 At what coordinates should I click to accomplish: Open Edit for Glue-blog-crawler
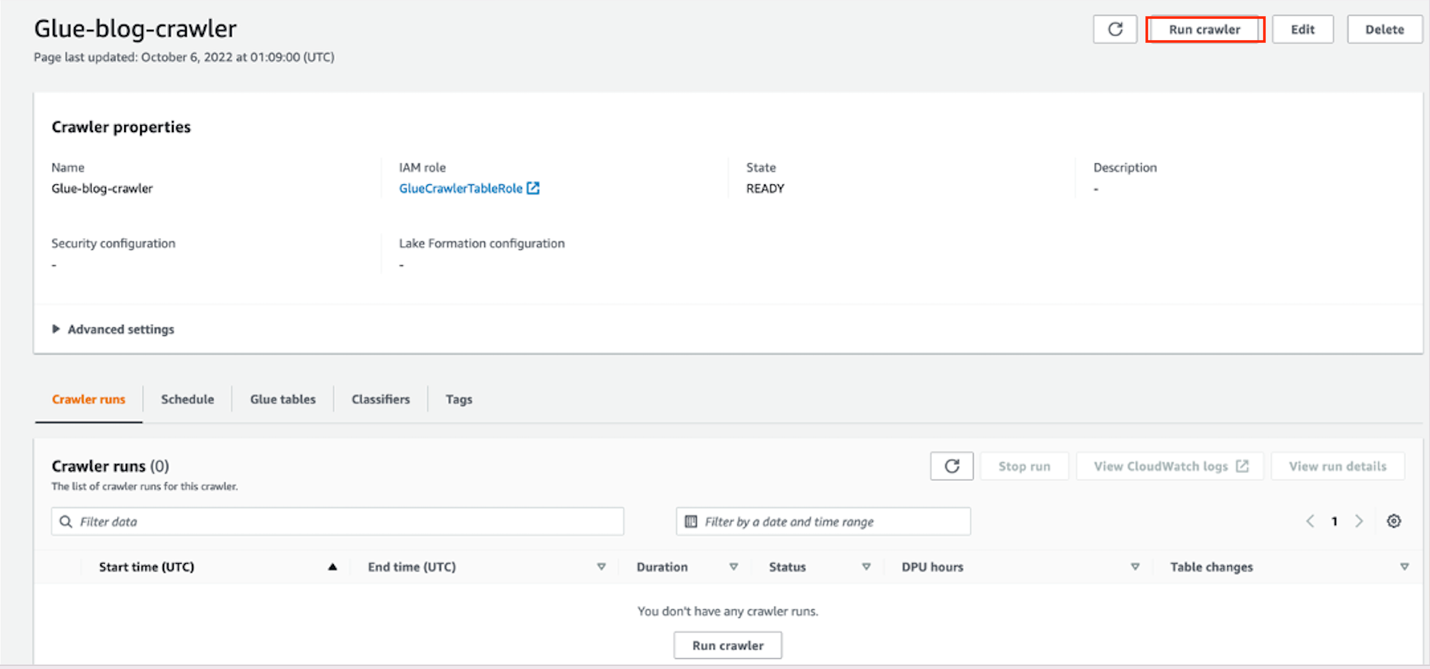click(1303, 29)
